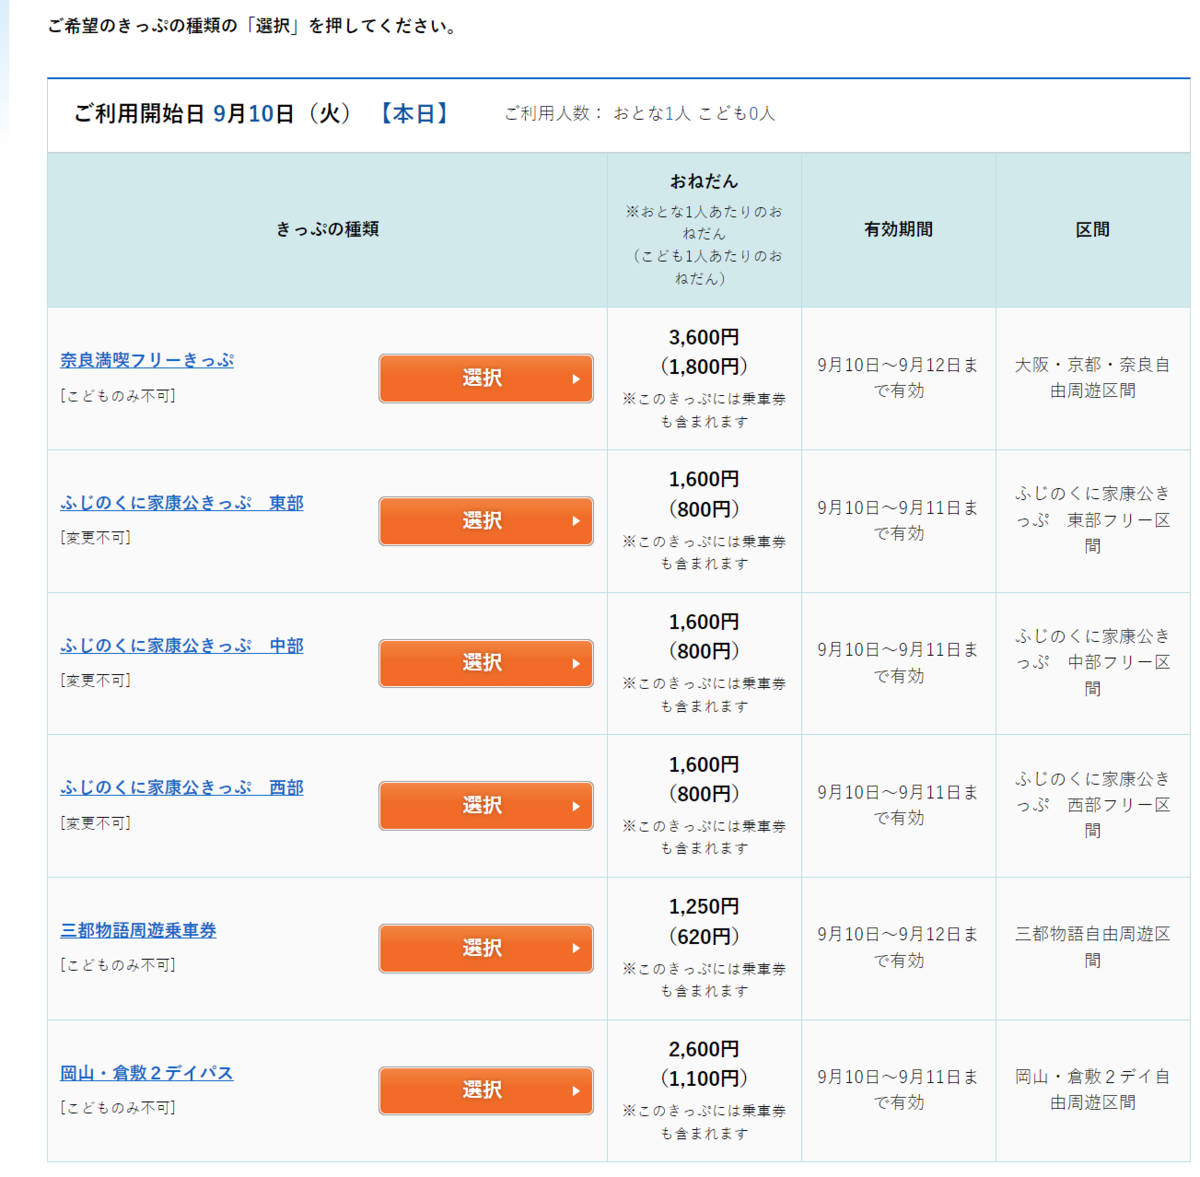The height and width of the screenshot is (1177, 1200).
Task: Click the 有効期間 column header
Action: coord(899,230)
